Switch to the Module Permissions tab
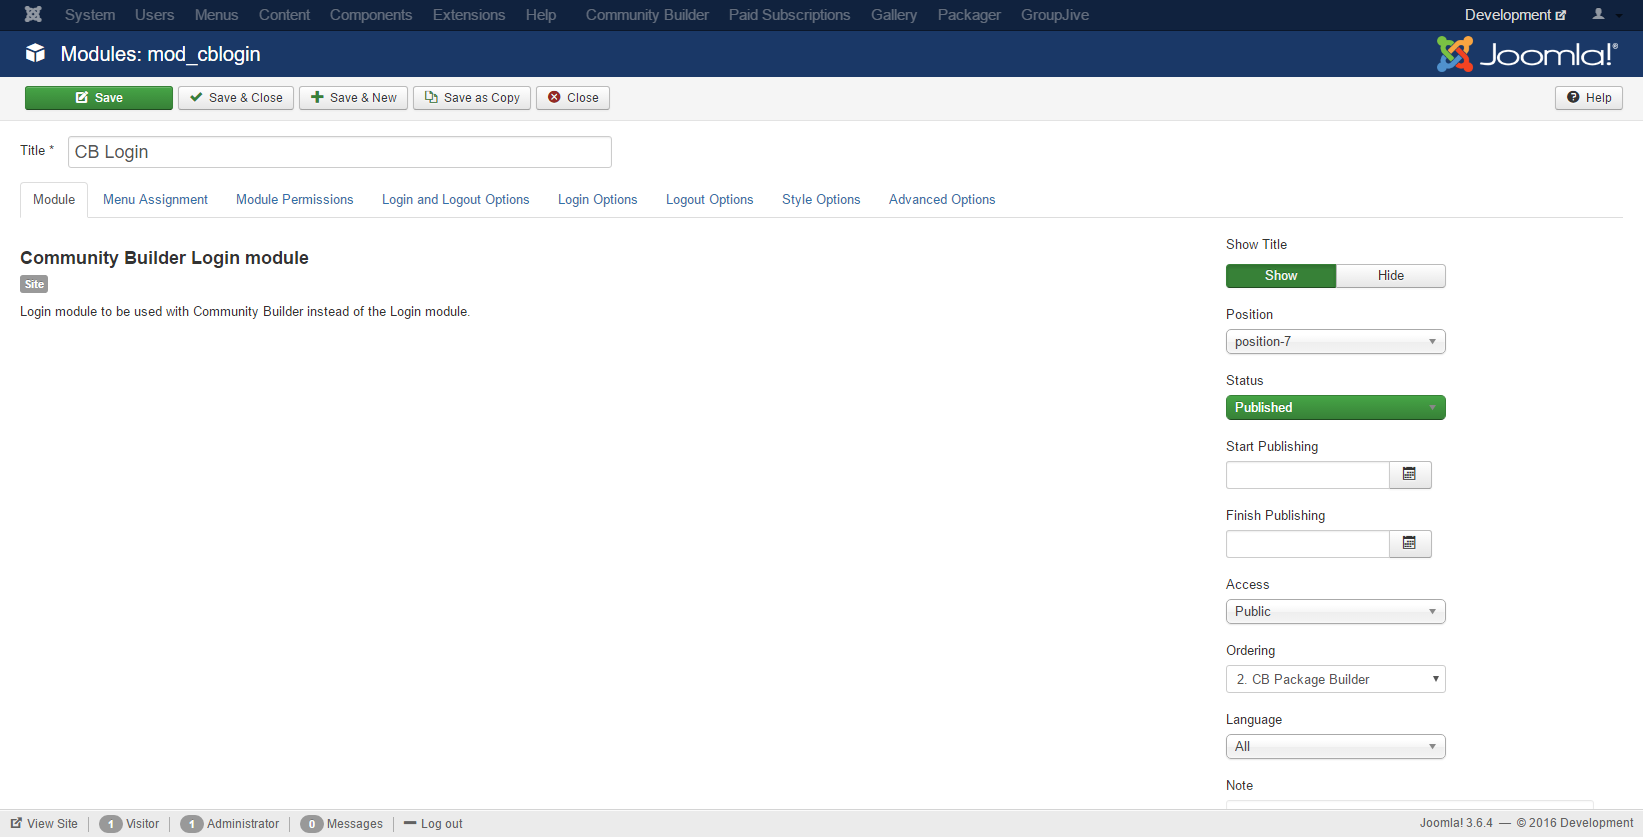Screen dimensions: 1643x837 (x=295, y=200)
